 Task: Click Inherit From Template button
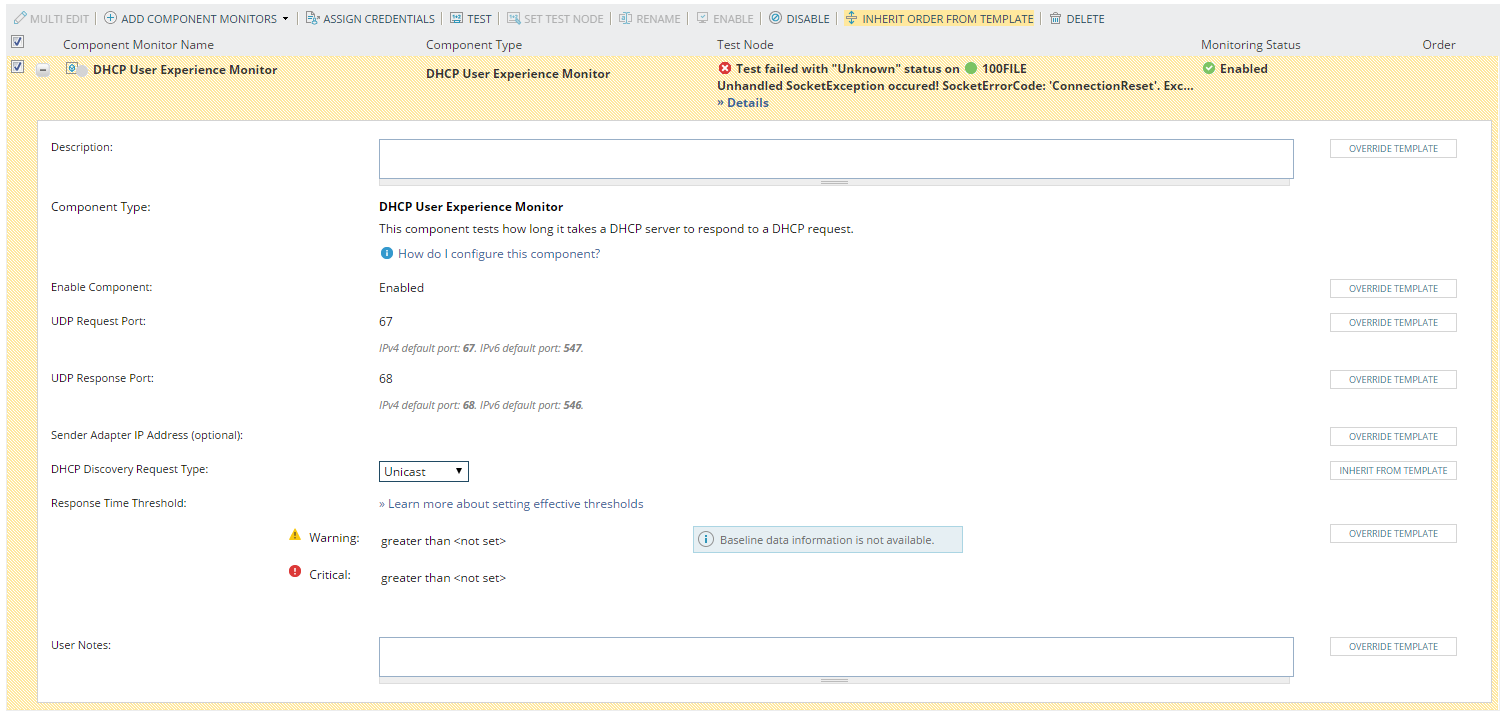[1393, 470]
